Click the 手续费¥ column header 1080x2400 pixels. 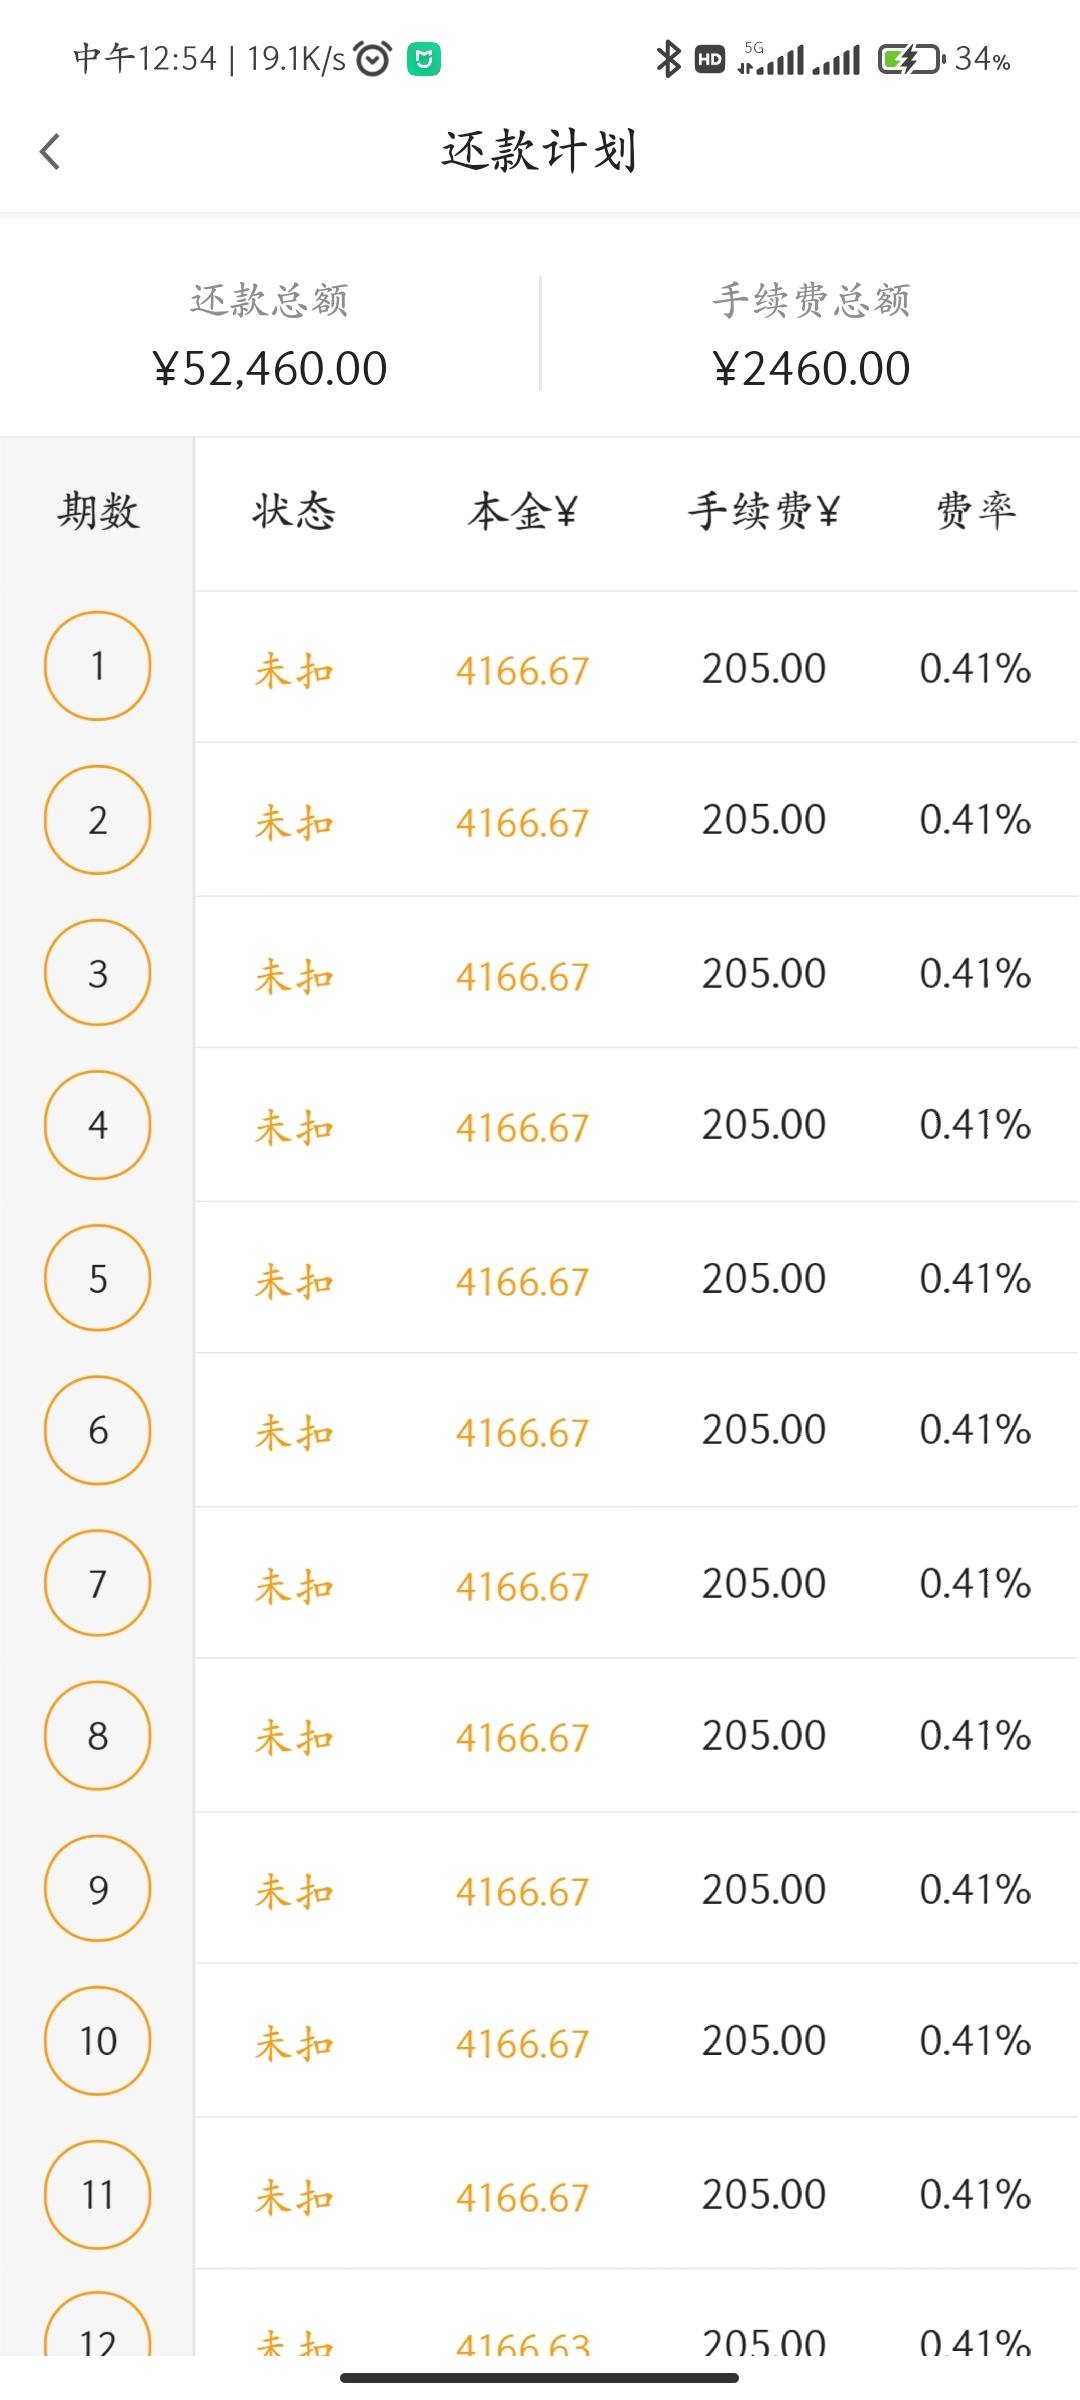[x=763, y=512]
